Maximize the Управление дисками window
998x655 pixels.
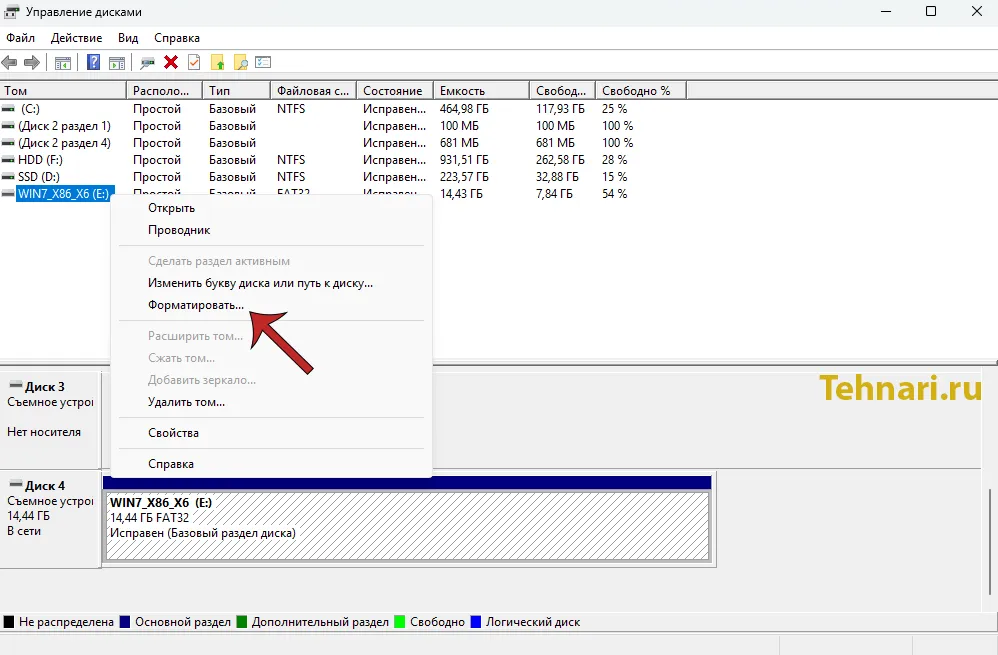tap(931, 11)
